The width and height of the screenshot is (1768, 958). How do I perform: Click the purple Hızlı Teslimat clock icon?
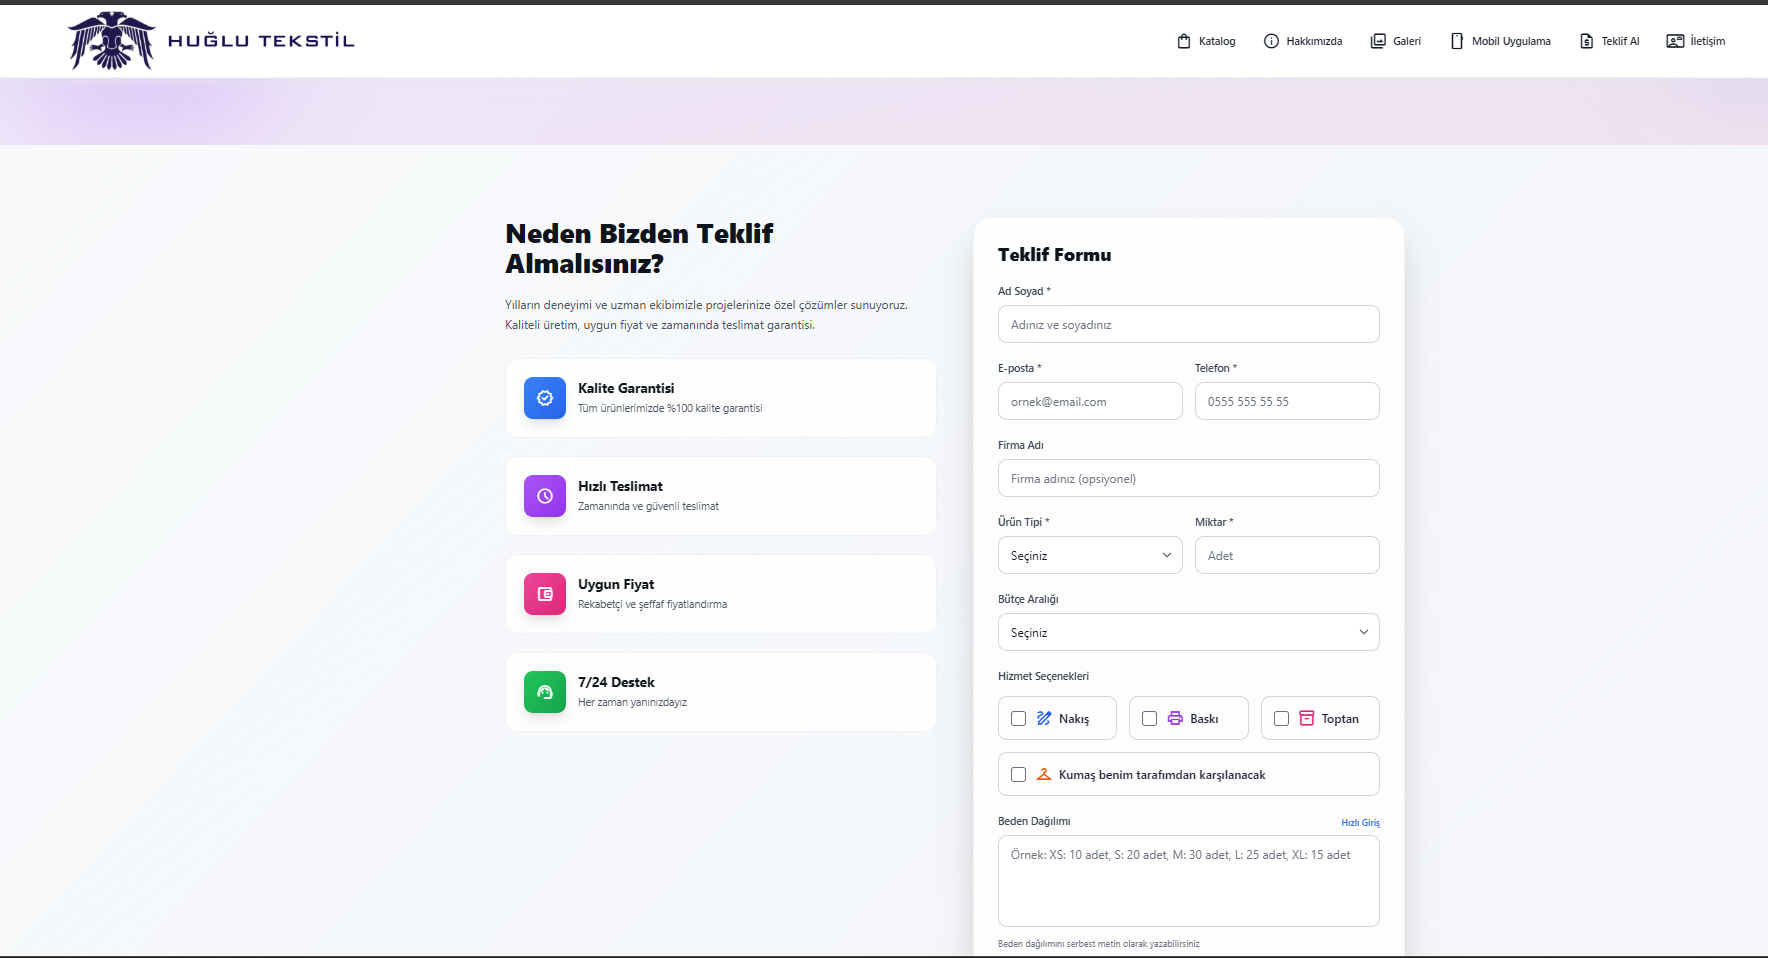(545, 496)
